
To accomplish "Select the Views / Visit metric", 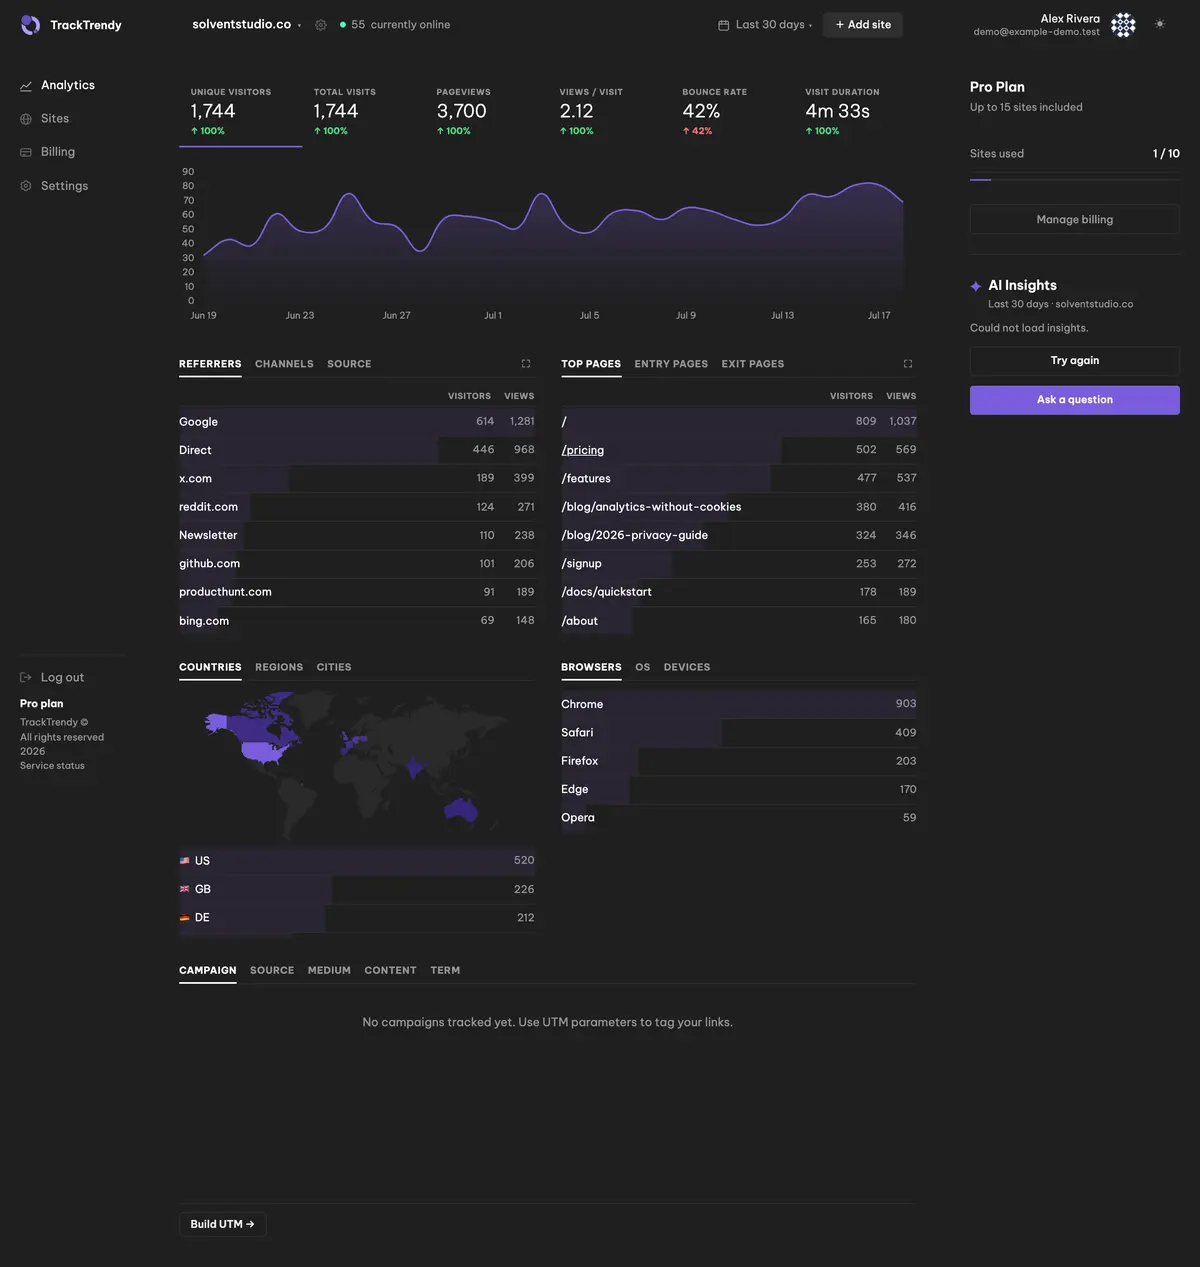I will (609, 111).
